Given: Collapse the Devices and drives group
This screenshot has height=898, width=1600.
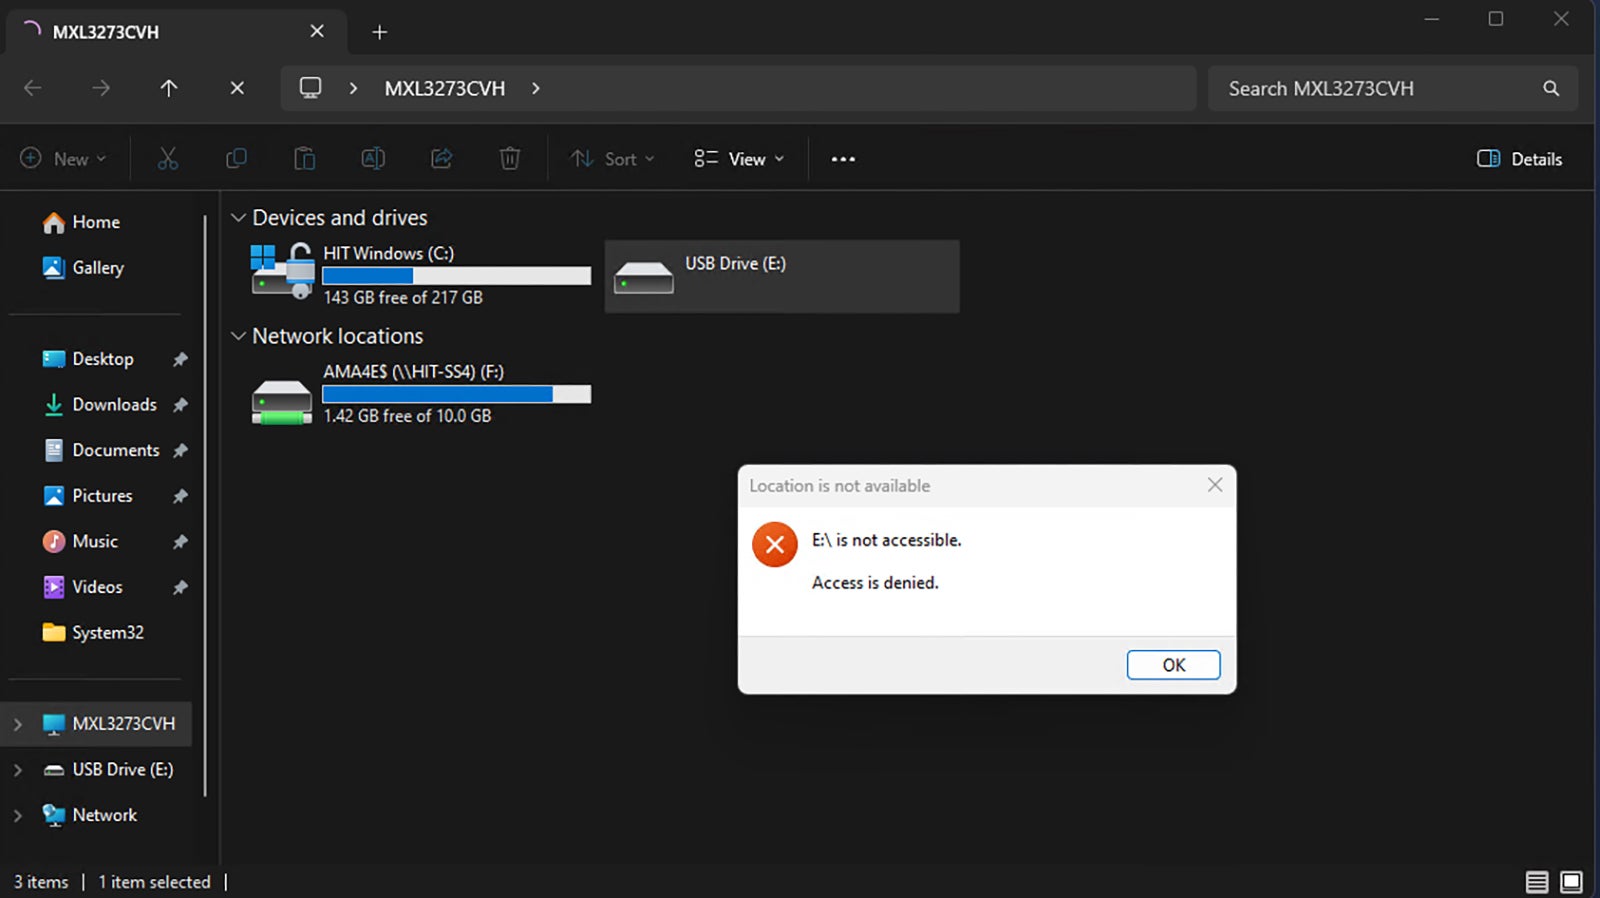Looking at the screenshot, I should 238,218.
